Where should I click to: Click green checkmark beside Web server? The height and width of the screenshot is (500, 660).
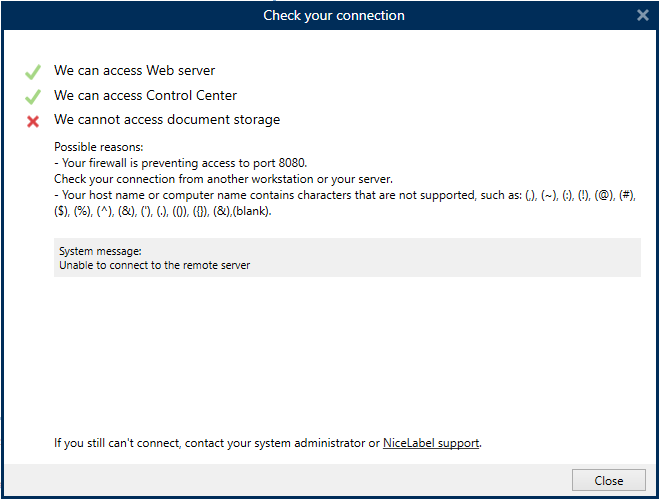click(33, 72)
